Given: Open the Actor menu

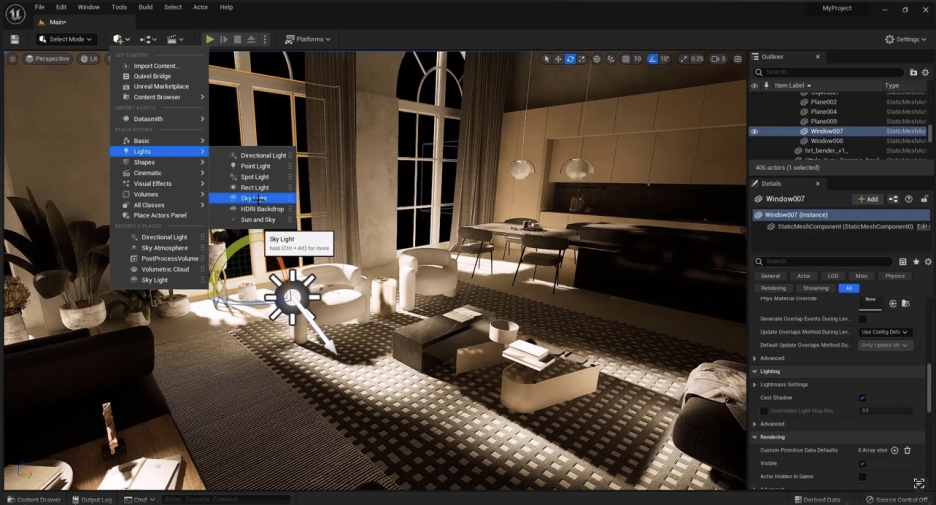Looking at the screenshot, I should pos(201,7).
